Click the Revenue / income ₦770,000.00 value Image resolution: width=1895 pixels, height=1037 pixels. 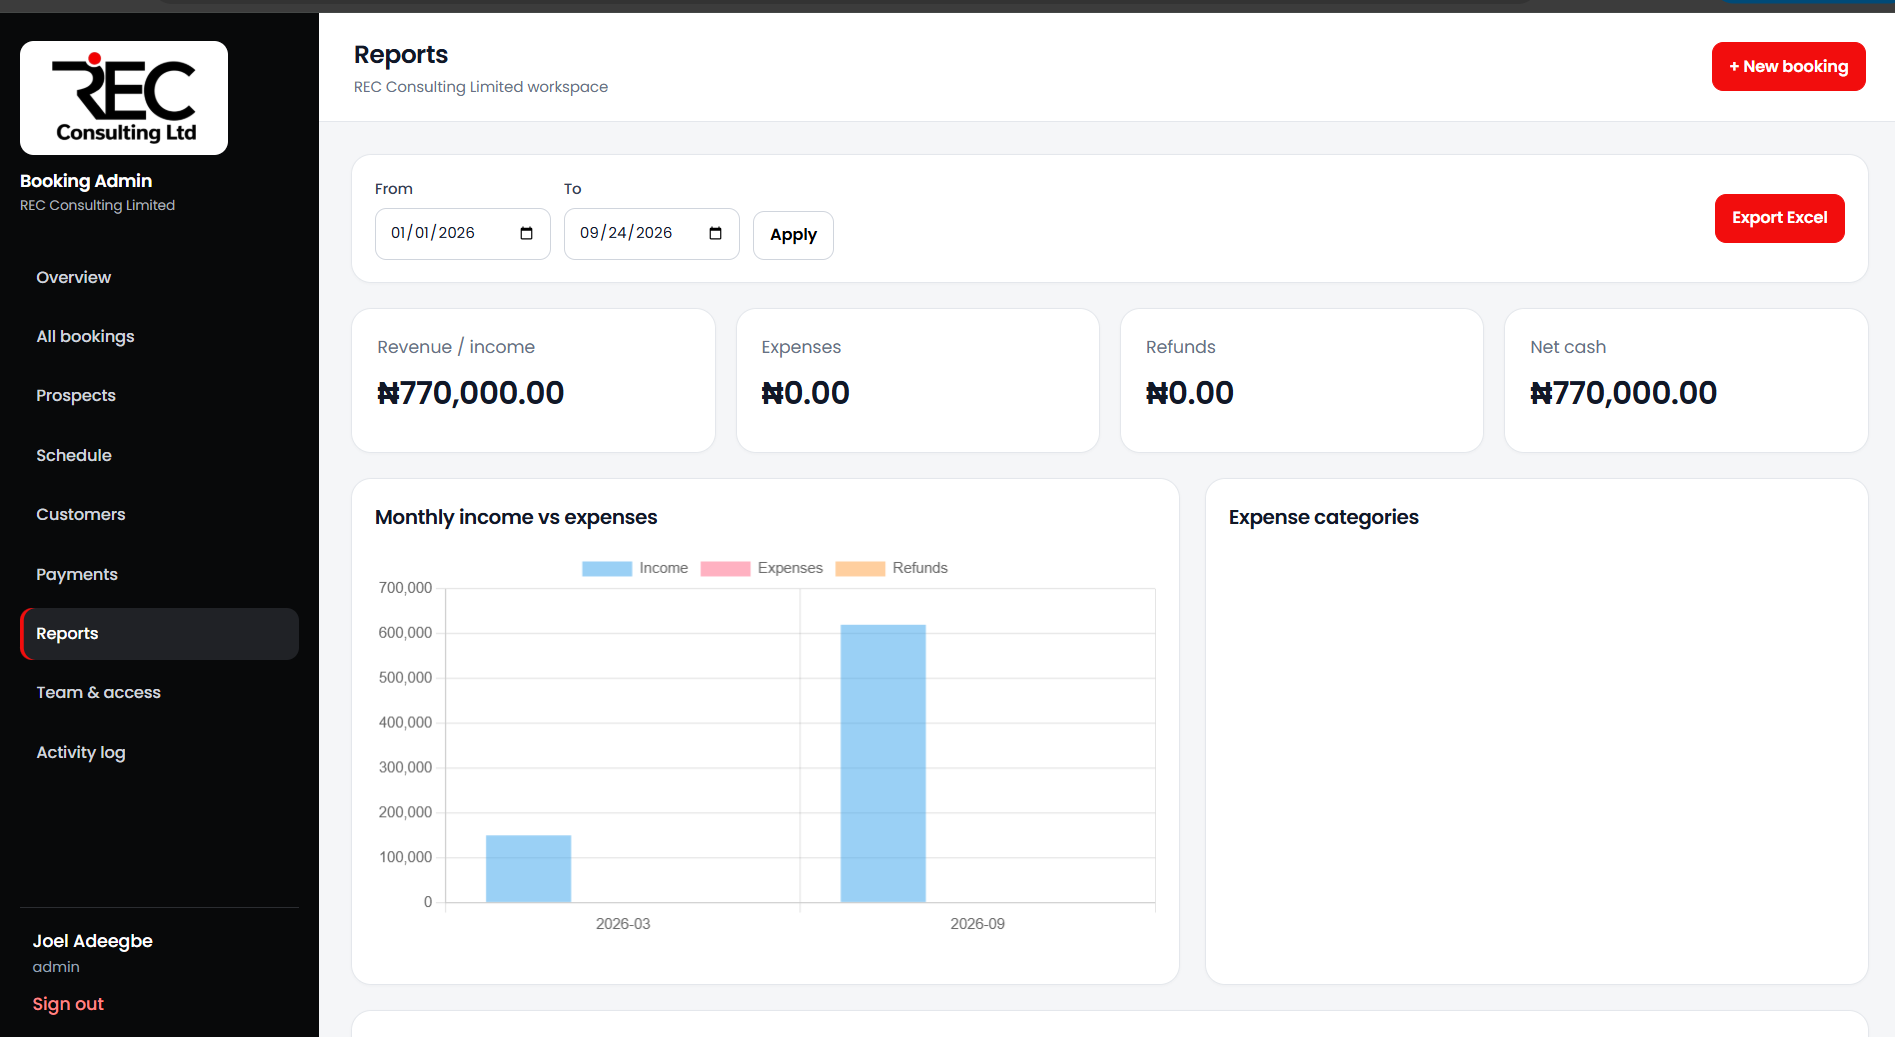pos(470,393)
